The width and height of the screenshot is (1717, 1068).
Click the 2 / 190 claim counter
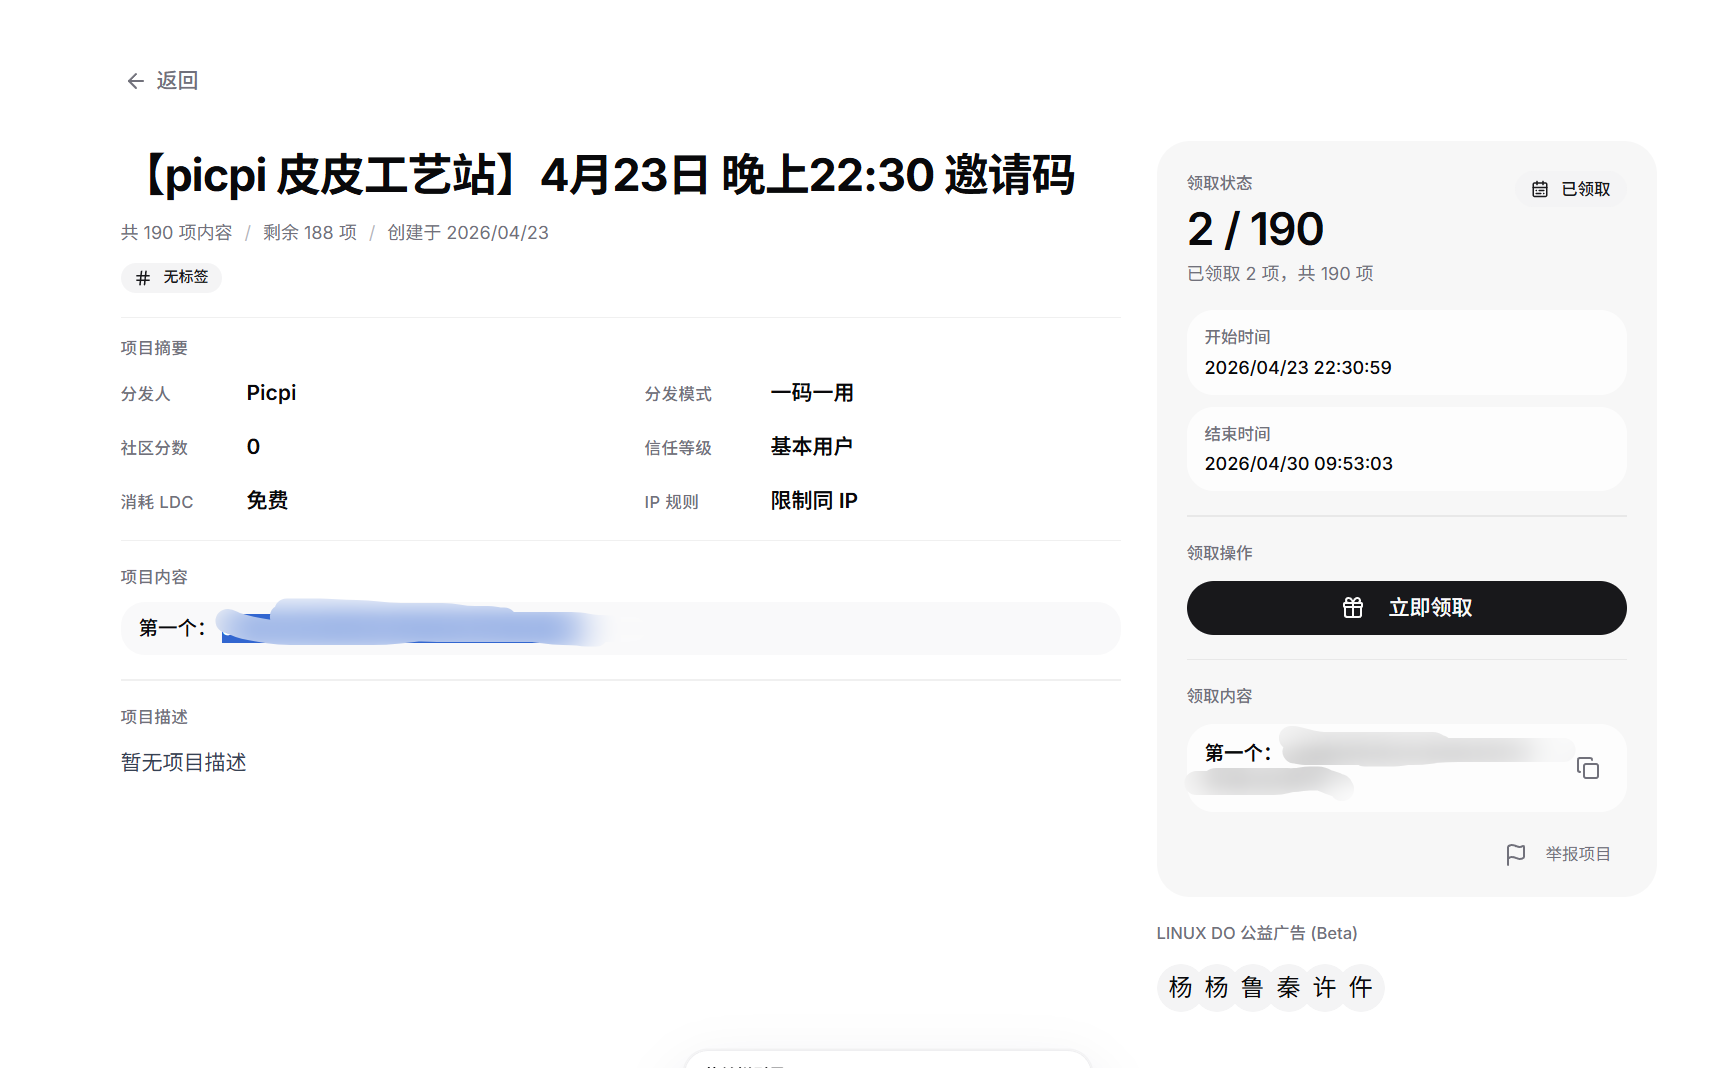point(1255,230)
